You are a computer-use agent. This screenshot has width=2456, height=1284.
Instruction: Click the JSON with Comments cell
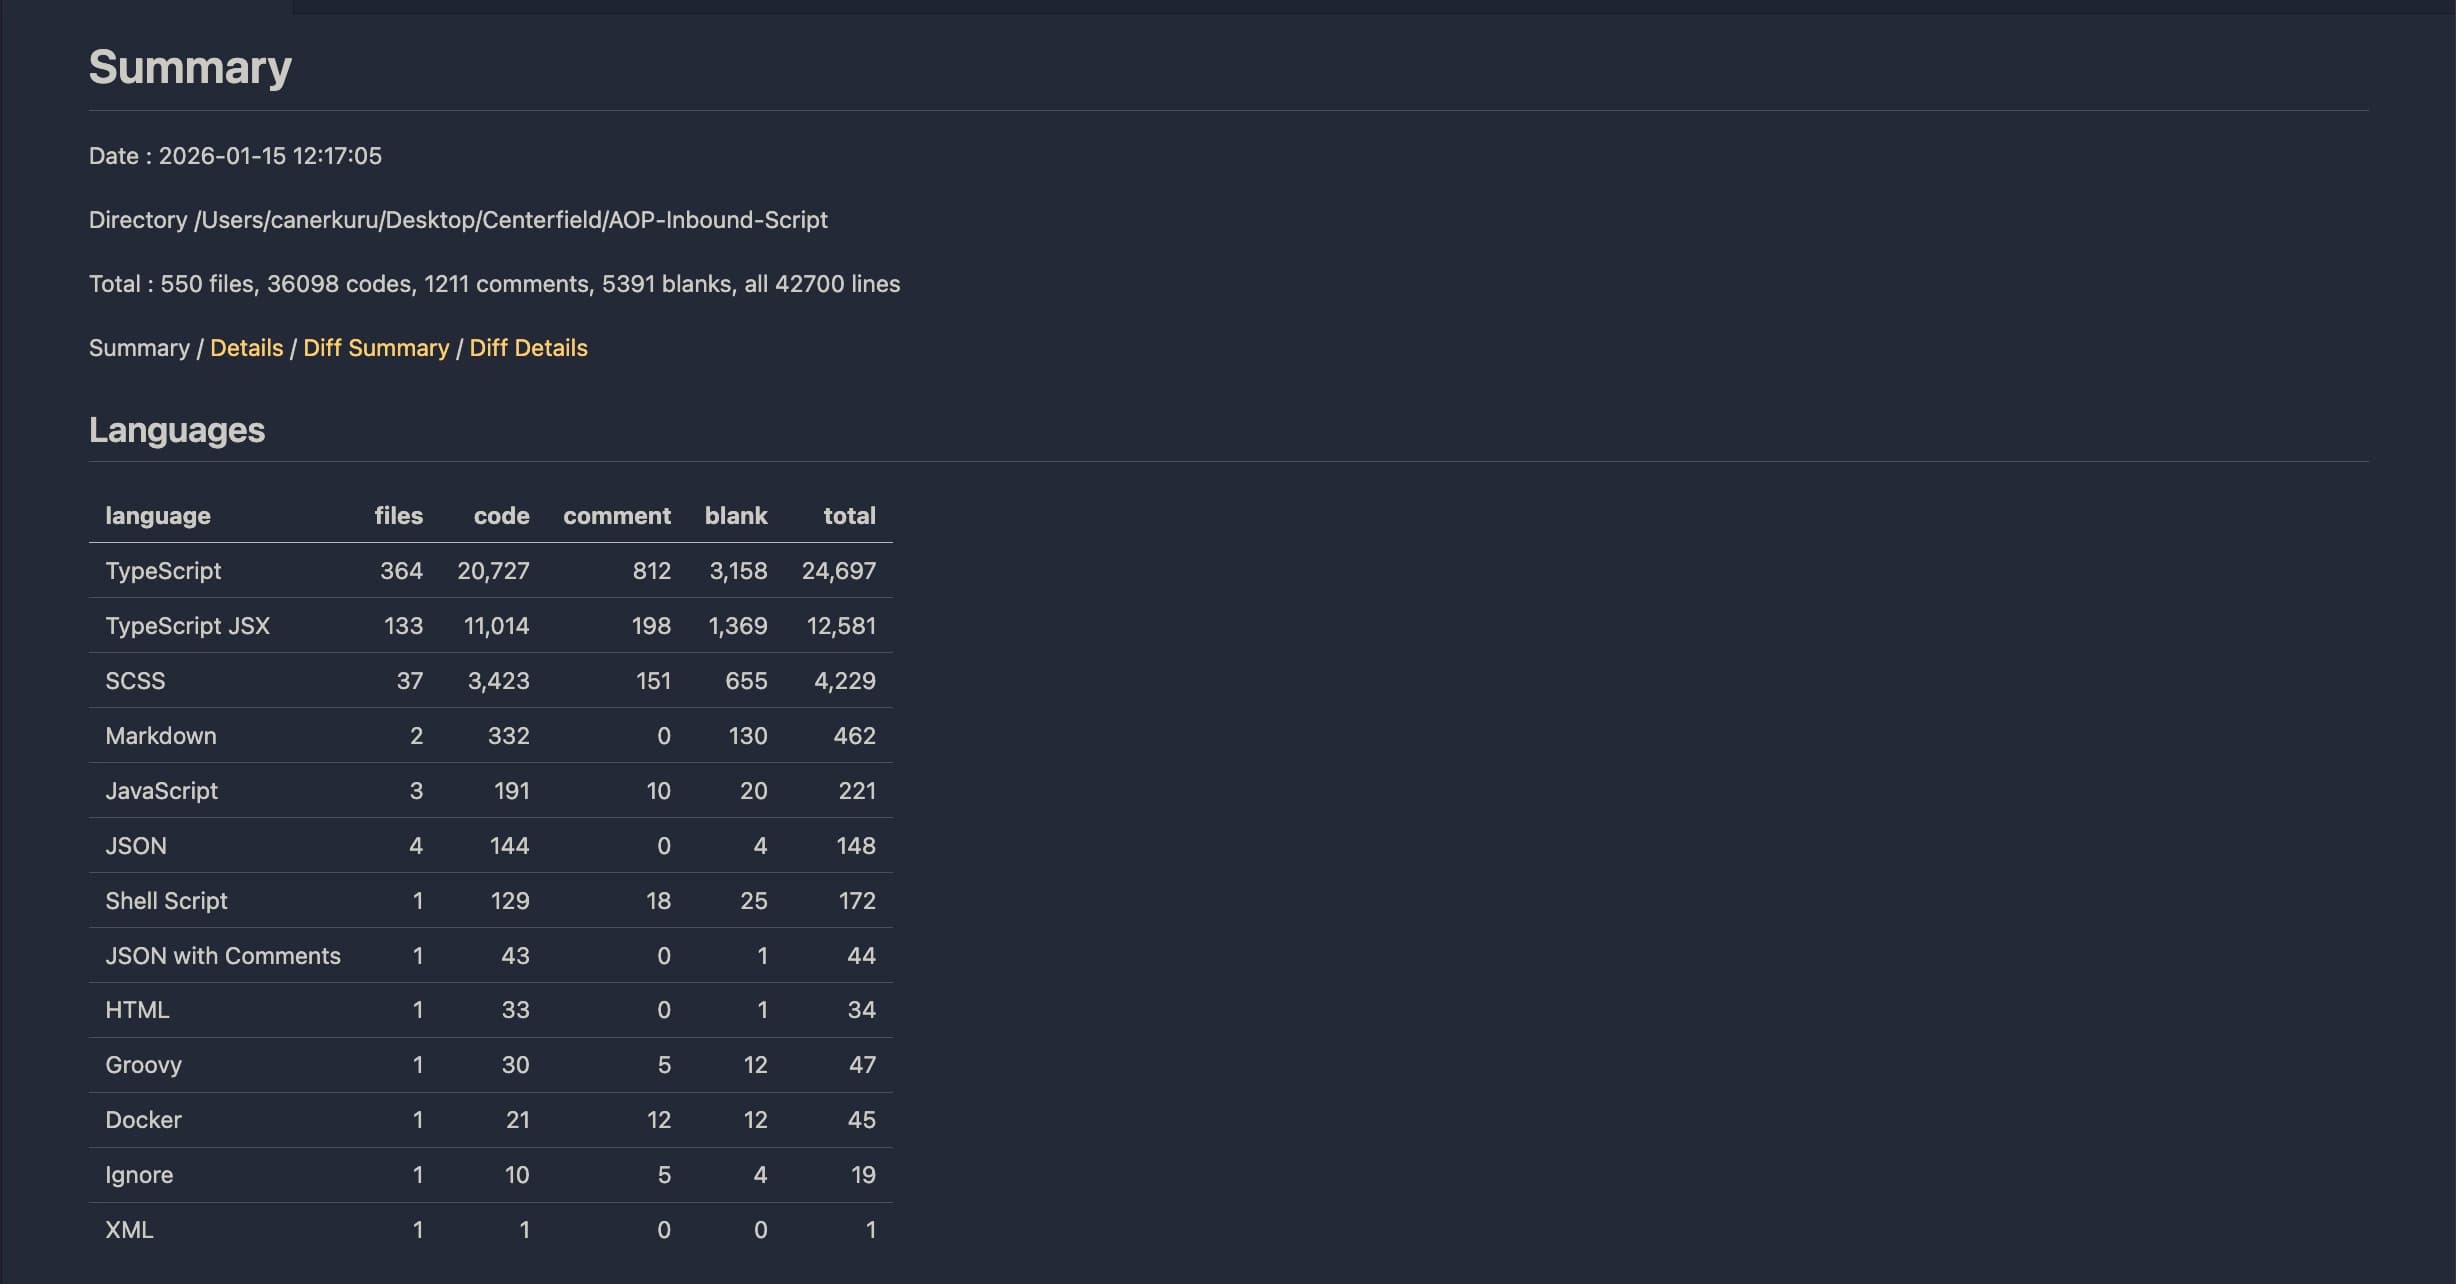click(223, 956)
